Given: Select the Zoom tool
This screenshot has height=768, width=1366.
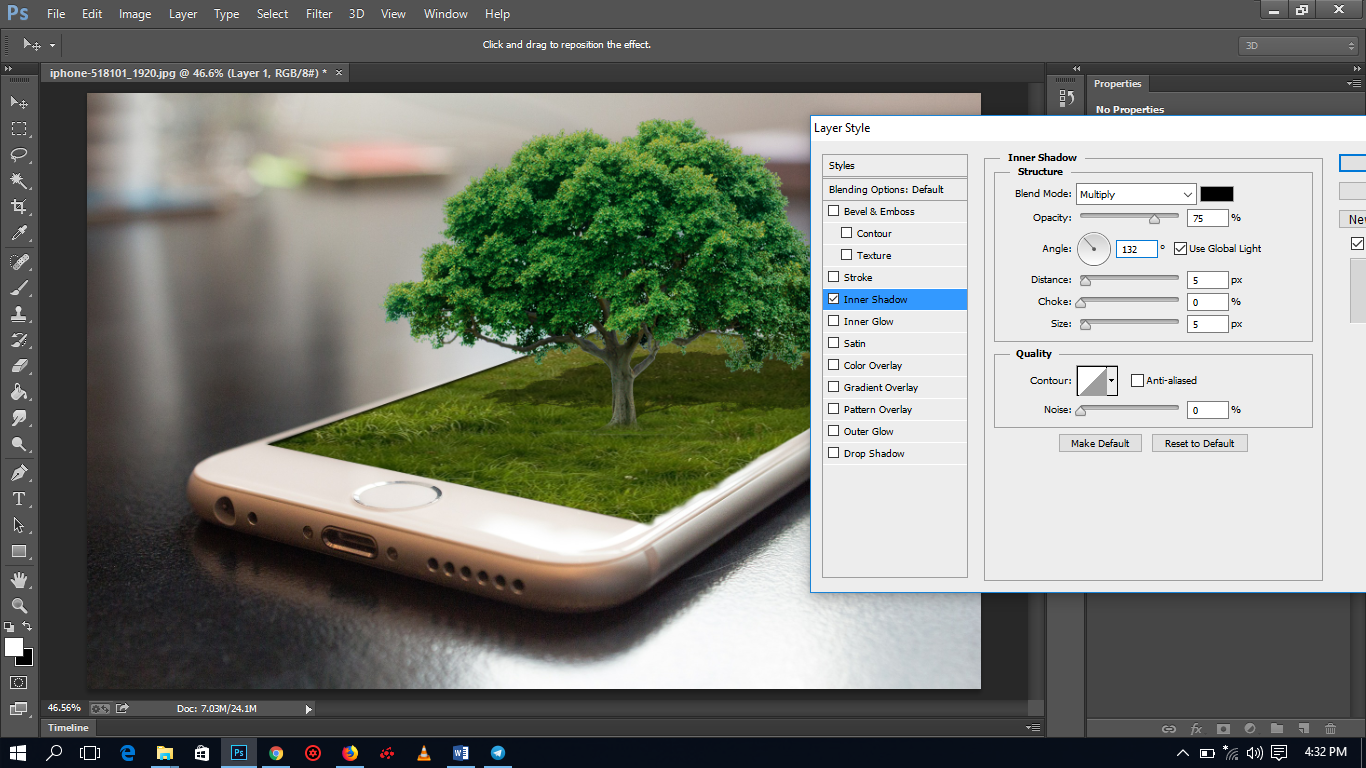Looking at the screenshot, I should pyautogui.click(x=19, y=605).
